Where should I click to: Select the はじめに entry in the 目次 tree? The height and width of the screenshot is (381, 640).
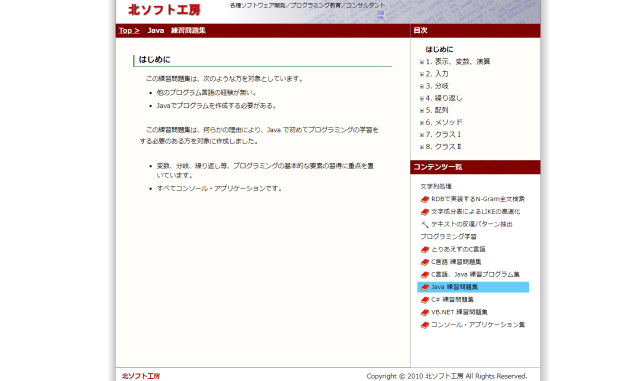pyautogui.click(x=439, y=49)
